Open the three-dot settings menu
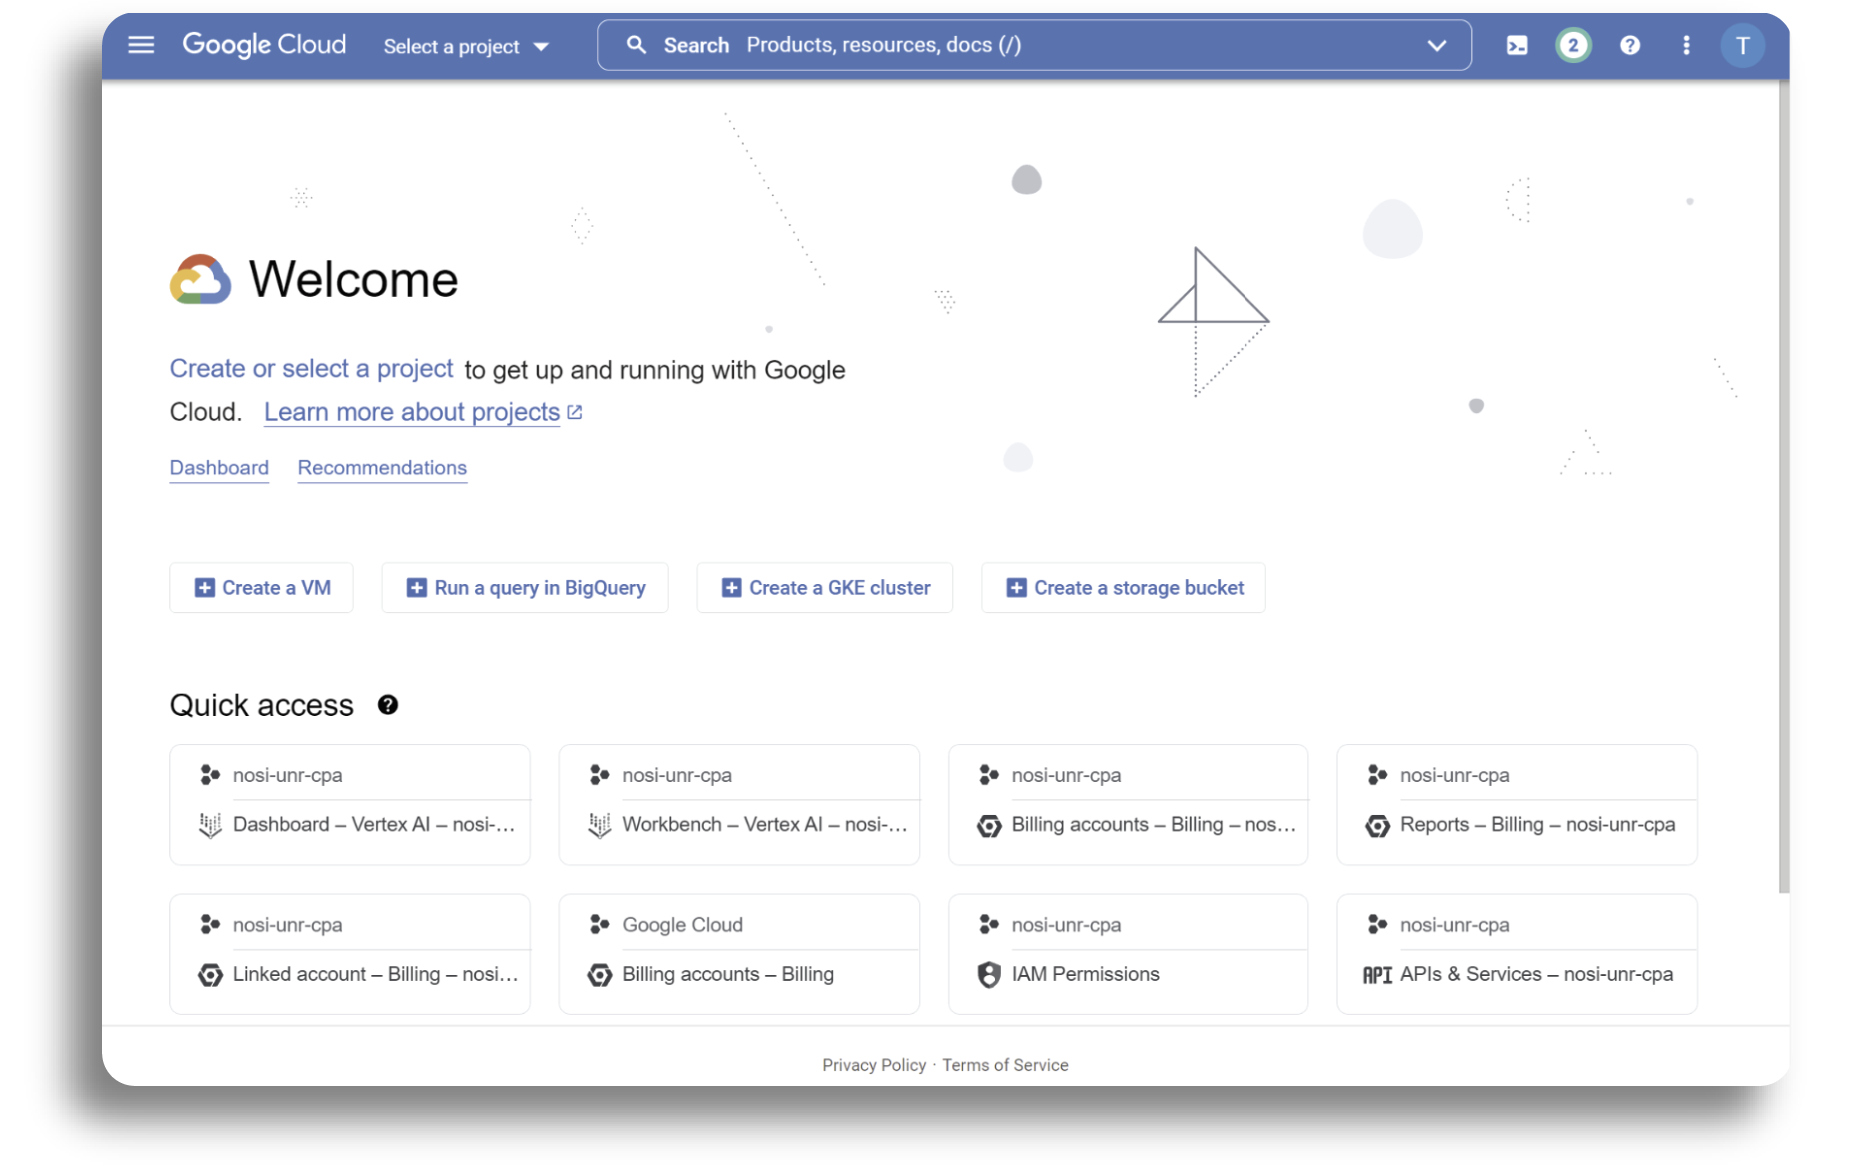 1686,45
